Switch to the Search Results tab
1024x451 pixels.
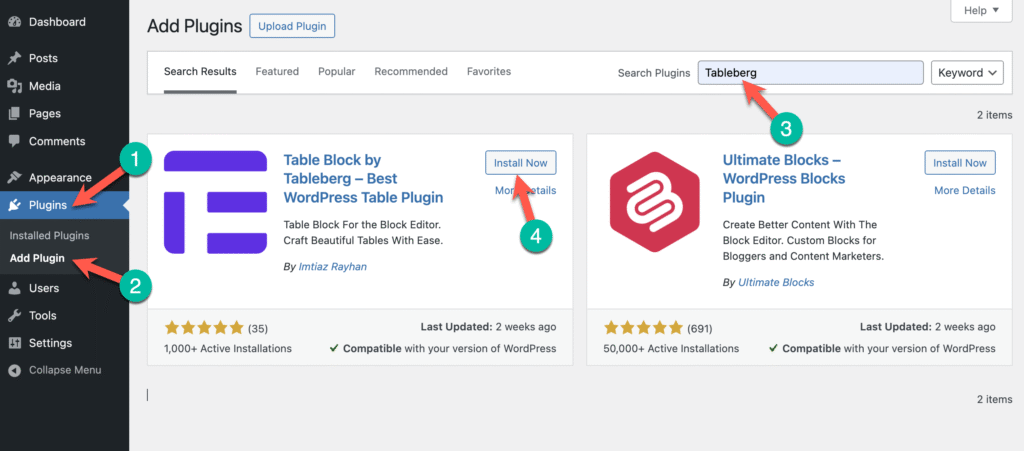coord(200,72)
